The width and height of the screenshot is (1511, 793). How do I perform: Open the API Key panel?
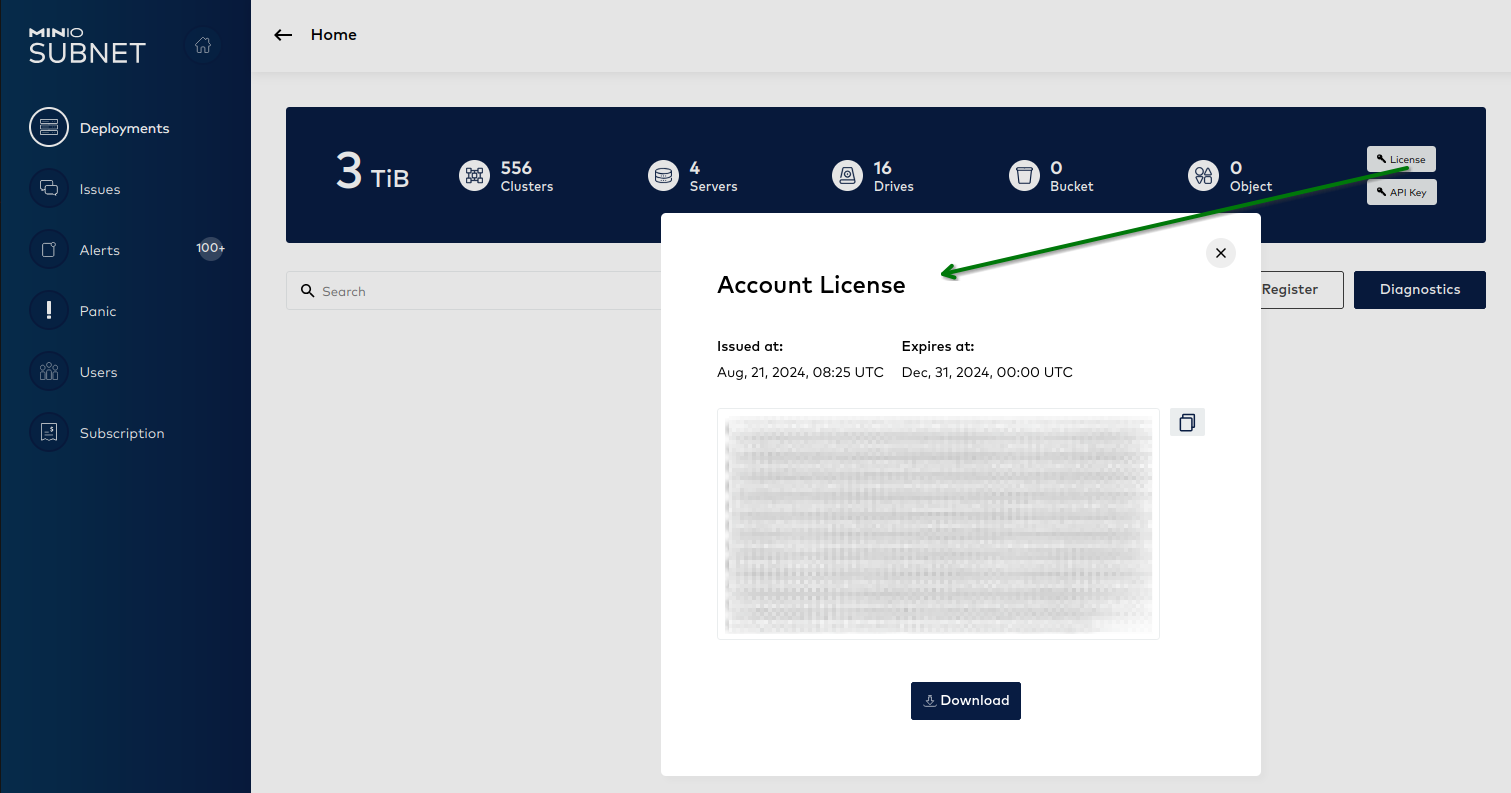pyautogui.click(x=1401, y=192)
